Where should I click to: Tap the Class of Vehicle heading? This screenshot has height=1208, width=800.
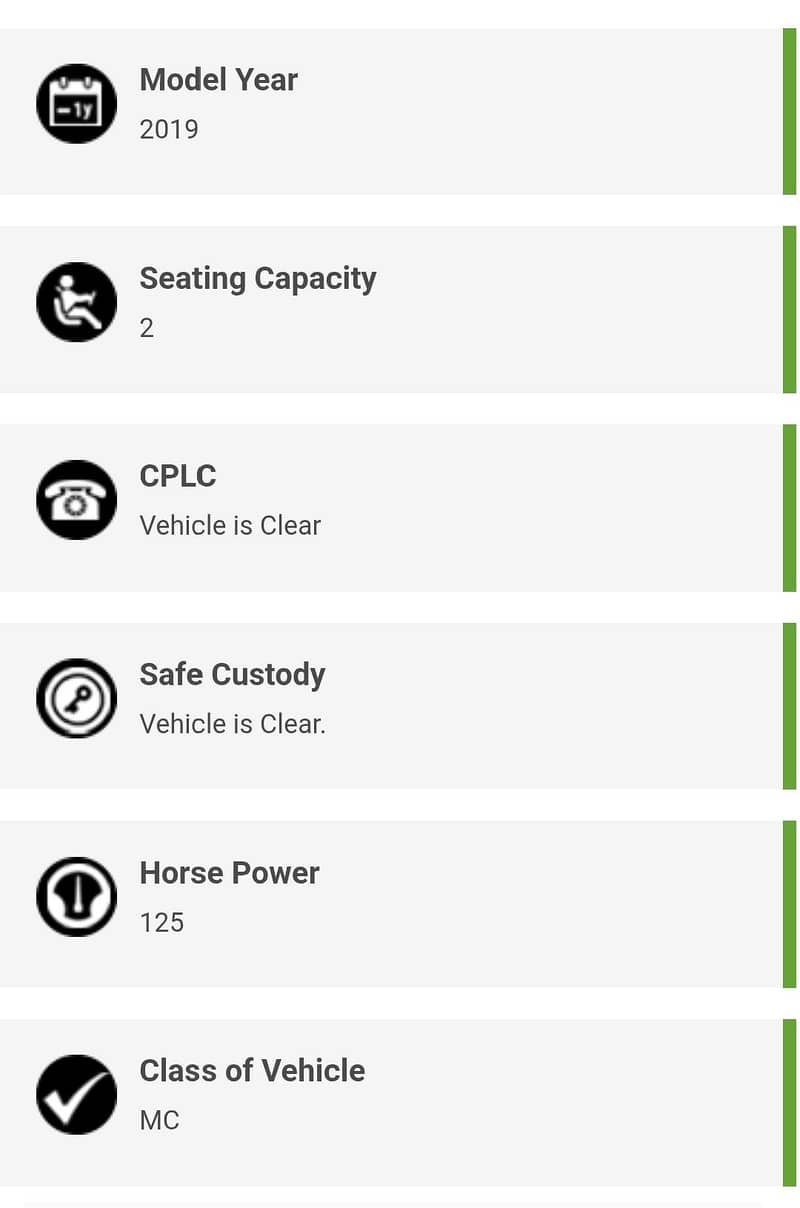[x=252, y=1071]
